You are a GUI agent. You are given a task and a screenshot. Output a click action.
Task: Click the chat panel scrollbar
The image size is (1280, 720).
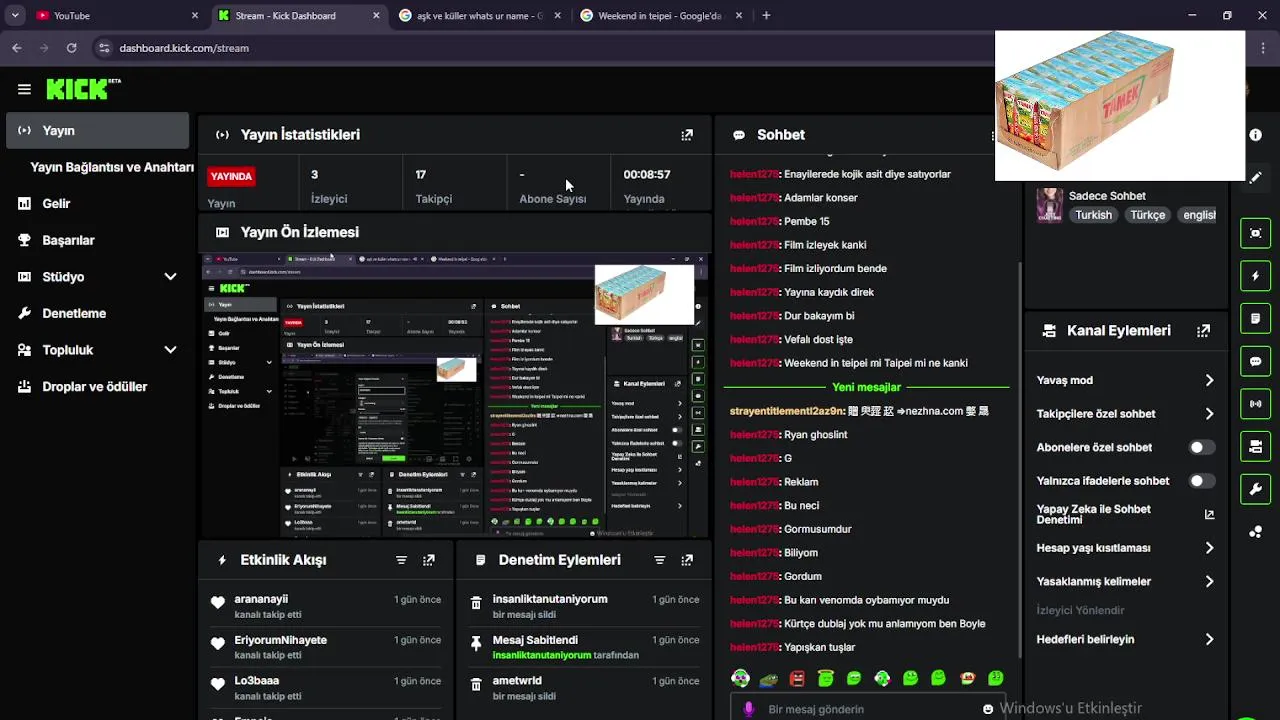pos(1019,460)
